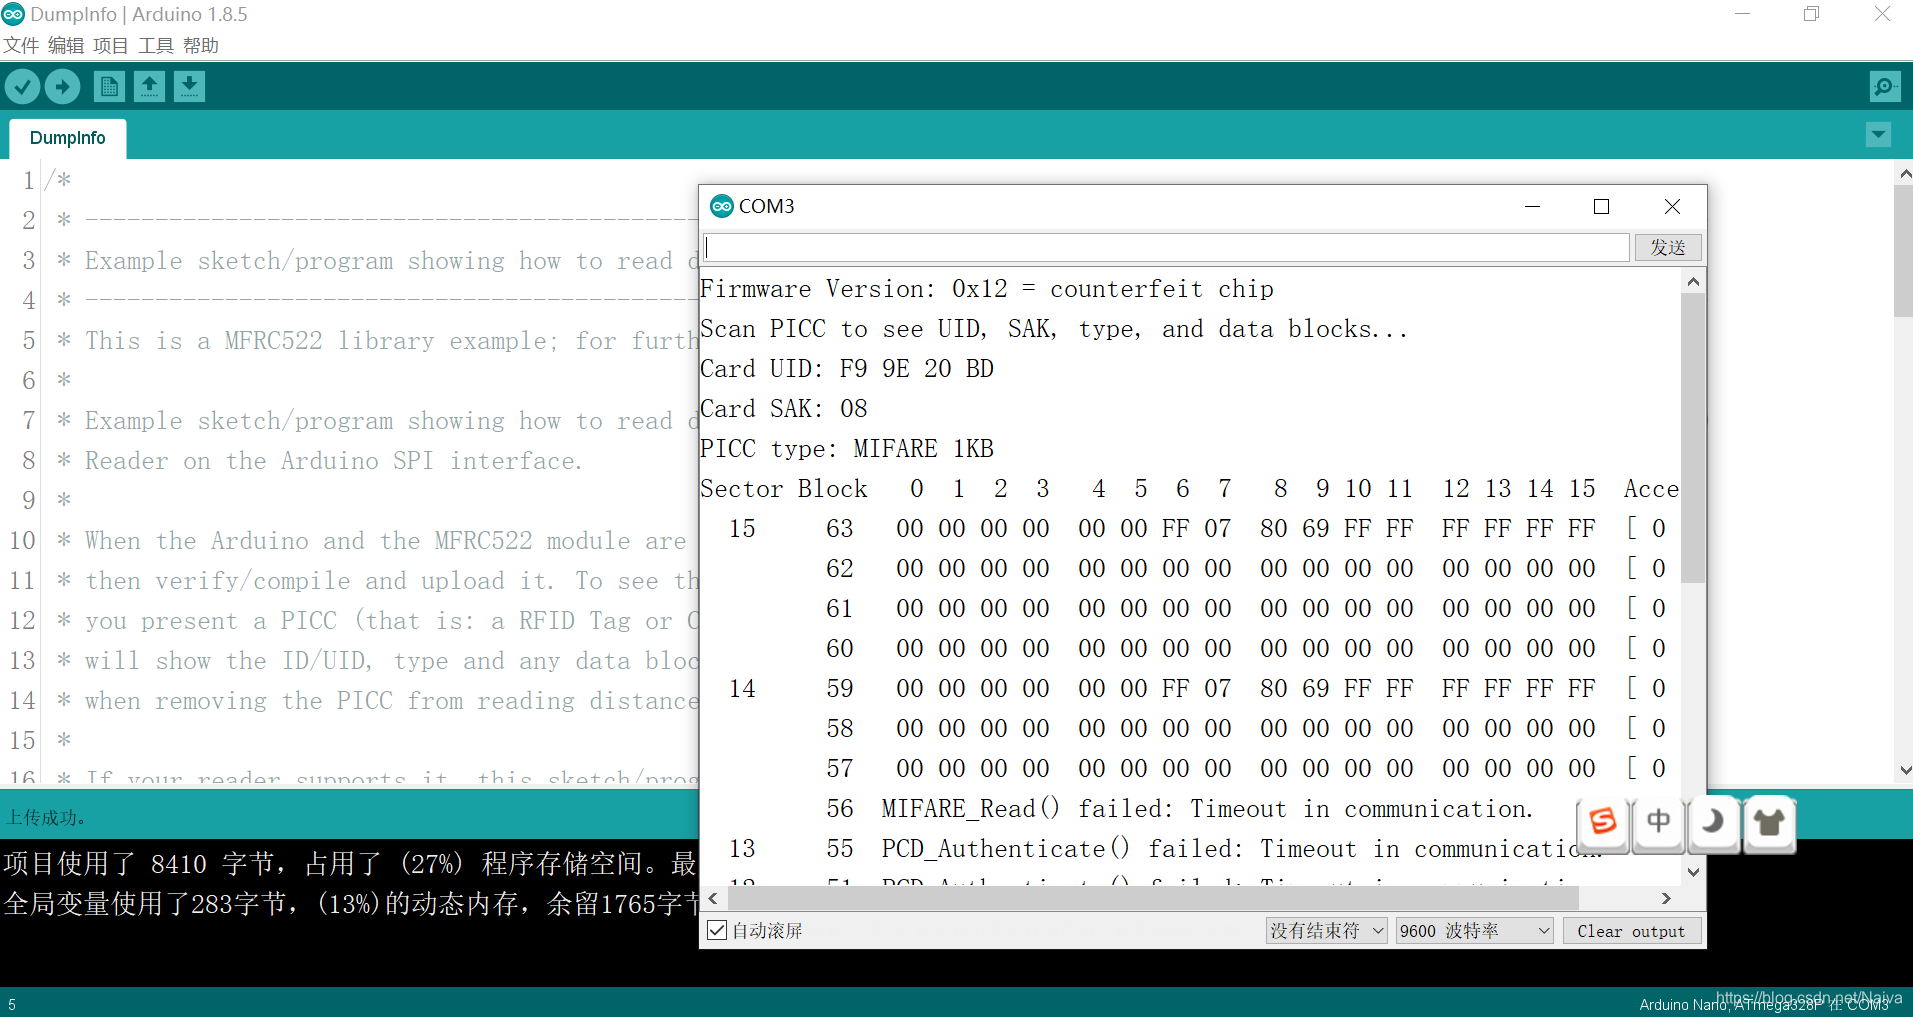Click 'Sector Block' header text

[x=784, y=489]
